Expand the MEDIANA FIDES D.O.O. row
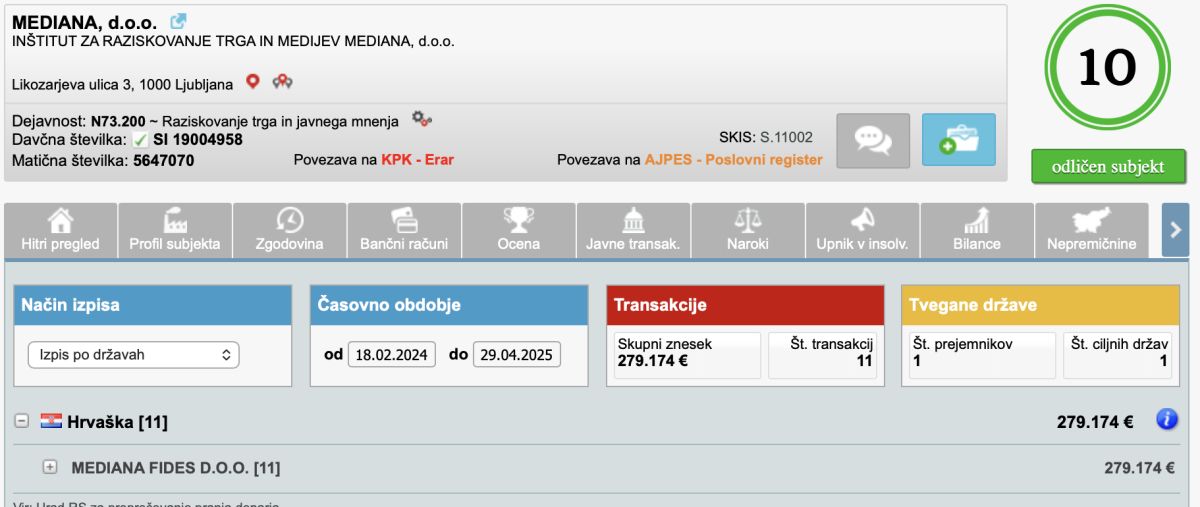This screenshot has height=507, width=1200. pyautogui.click(x=50, y=467)
